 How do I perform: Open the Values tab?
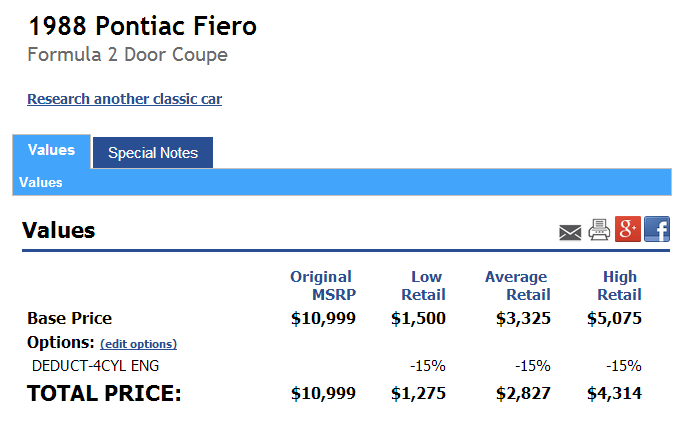coord(51,150)
